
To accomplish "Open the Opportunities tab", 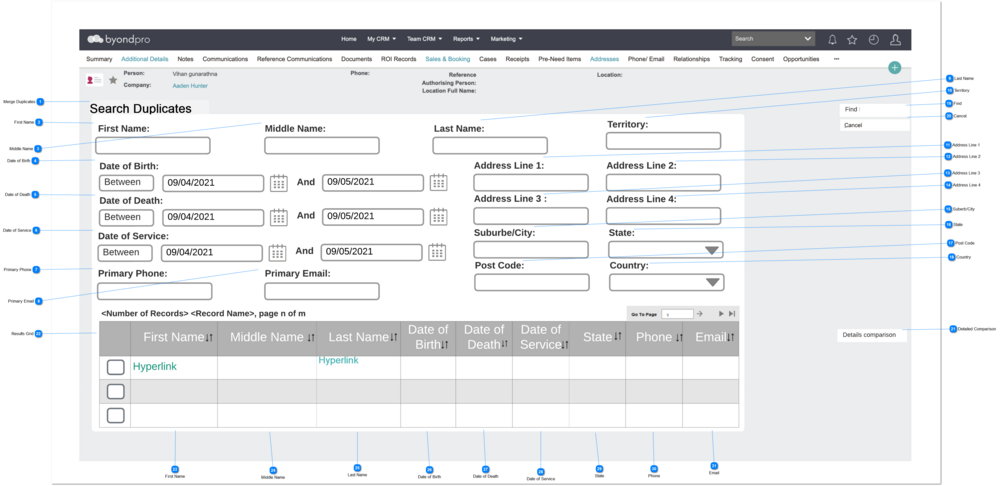I will point(801,59).
